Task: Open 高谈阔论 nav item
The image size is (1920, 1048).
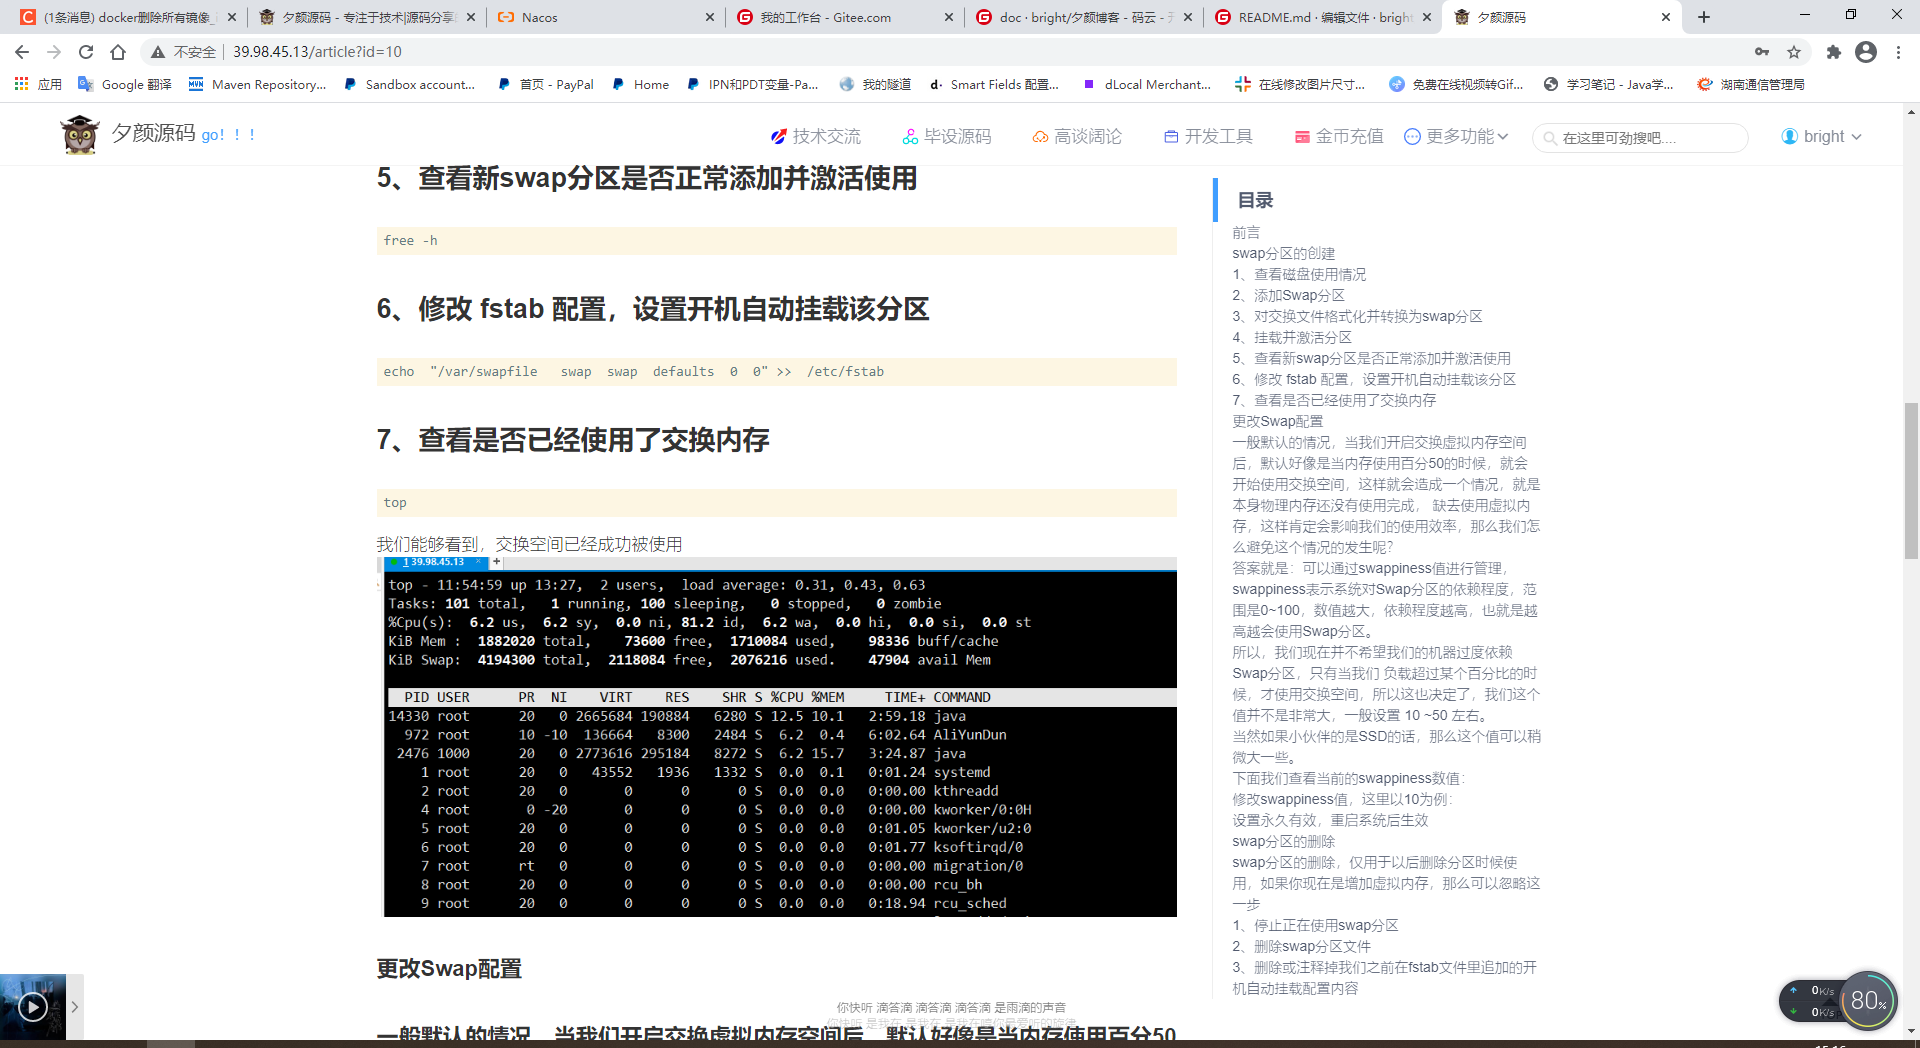Action: (1077, 136)
